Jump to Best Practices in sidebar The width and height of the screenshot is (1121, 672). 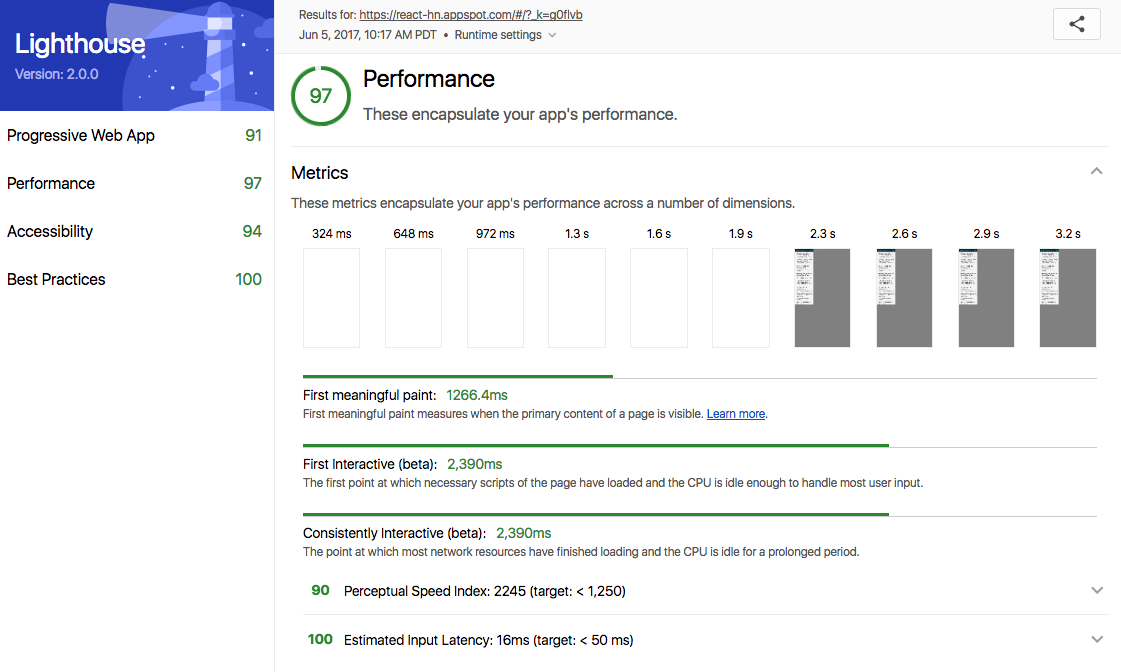(x=56, y=279)
